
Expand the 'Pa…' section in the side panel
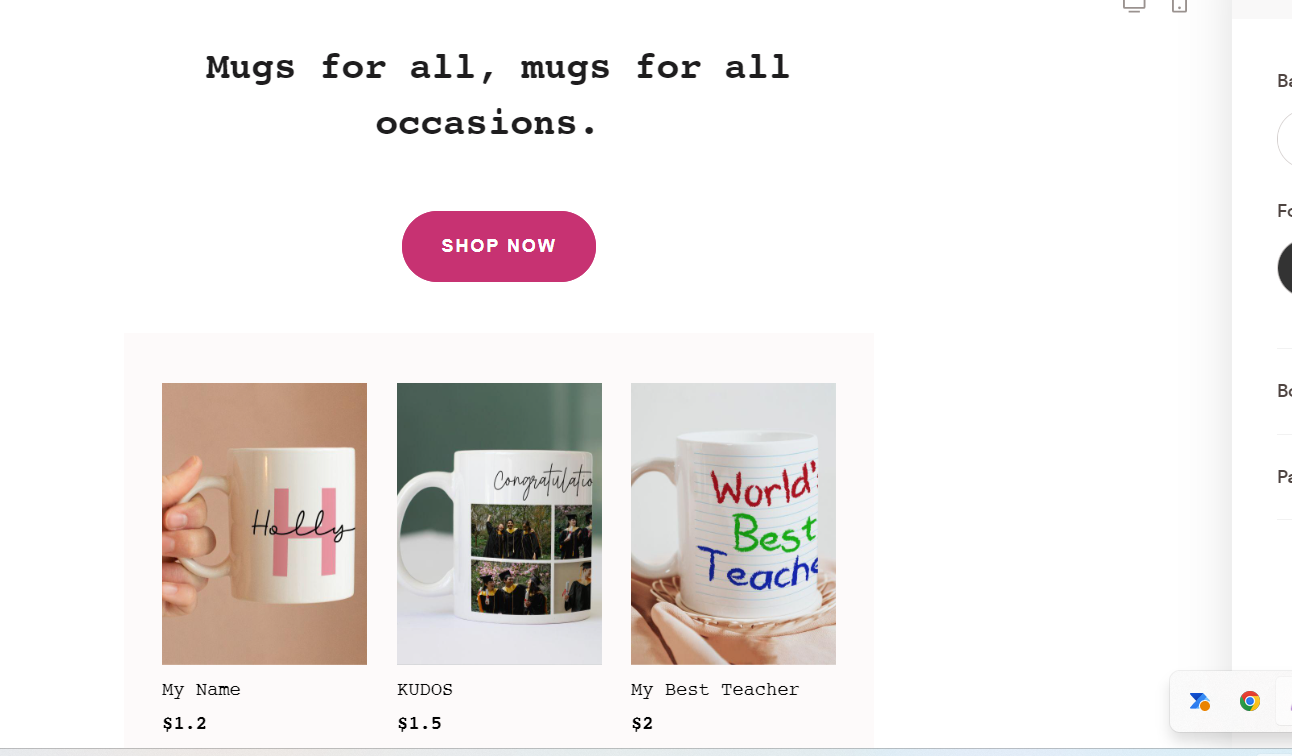1285,477
